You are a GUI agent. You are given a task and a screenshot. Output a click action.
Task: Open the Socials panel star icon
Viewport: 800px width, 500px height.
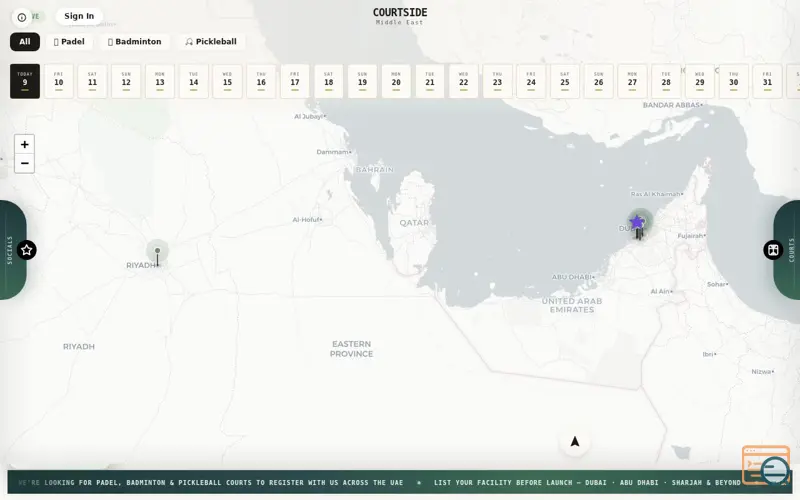point(27,250)
